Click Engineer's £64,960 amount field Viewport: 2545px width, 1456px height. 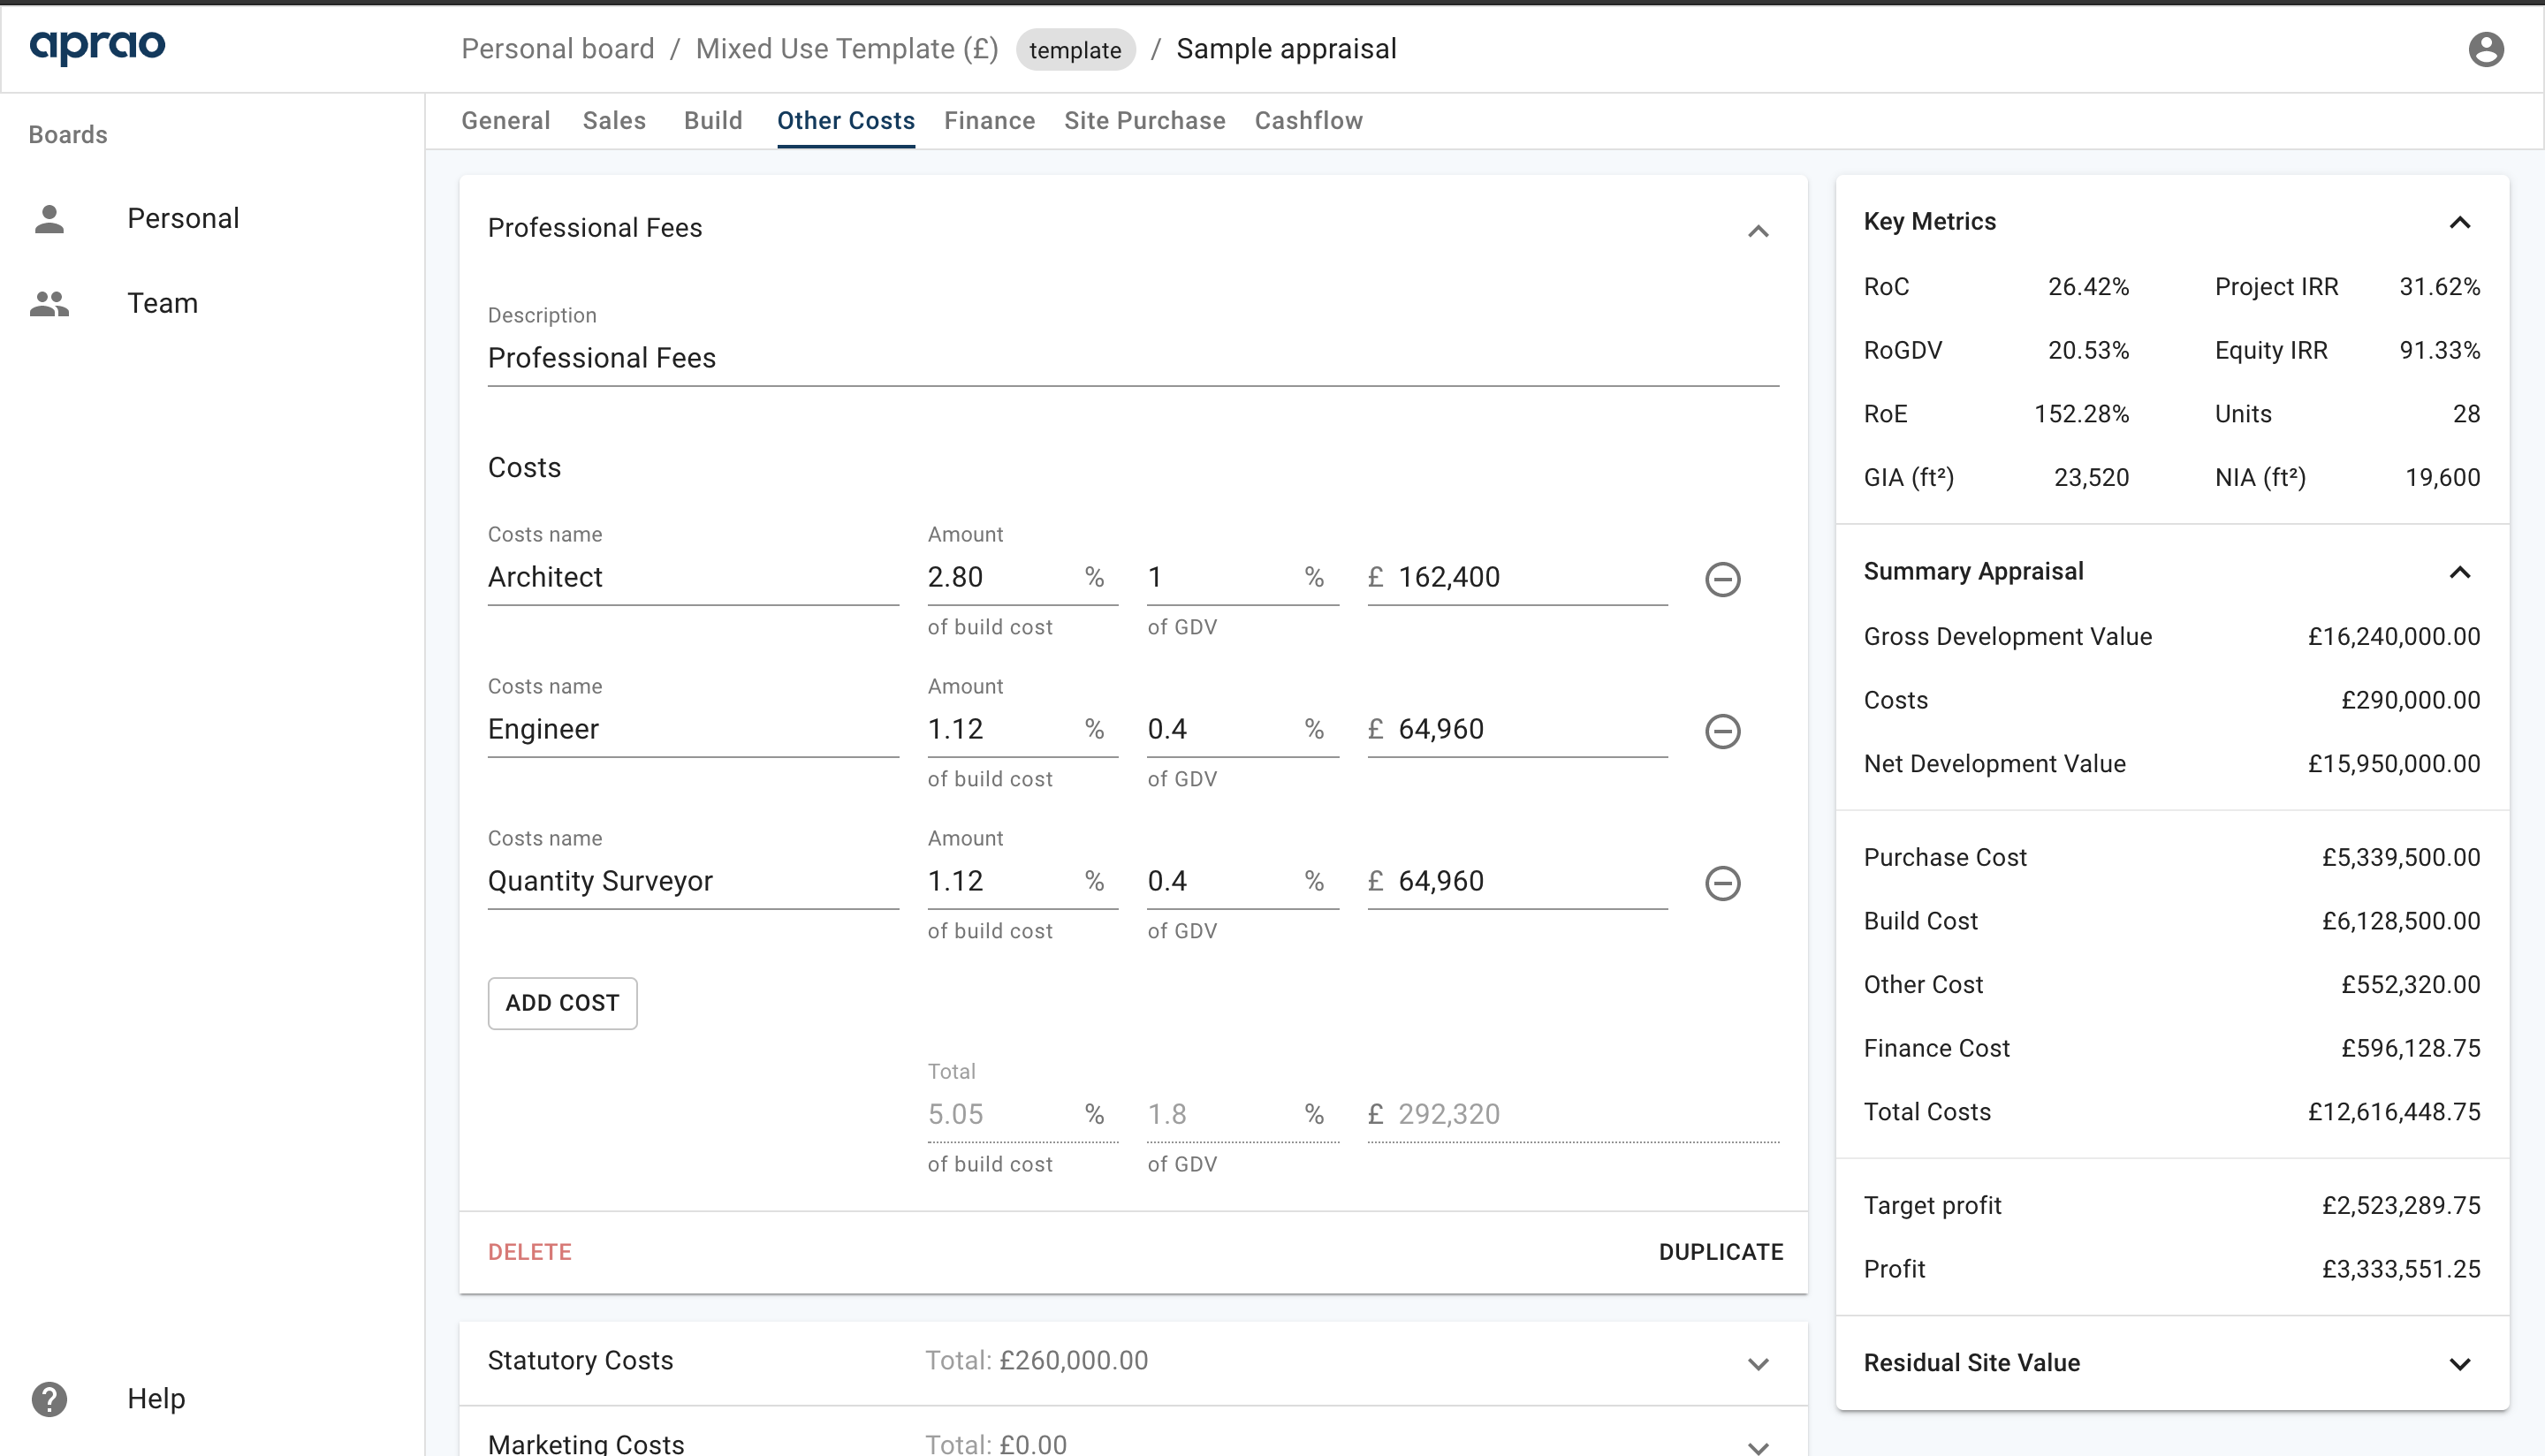pyautogui.click(x=1517, y=729)
